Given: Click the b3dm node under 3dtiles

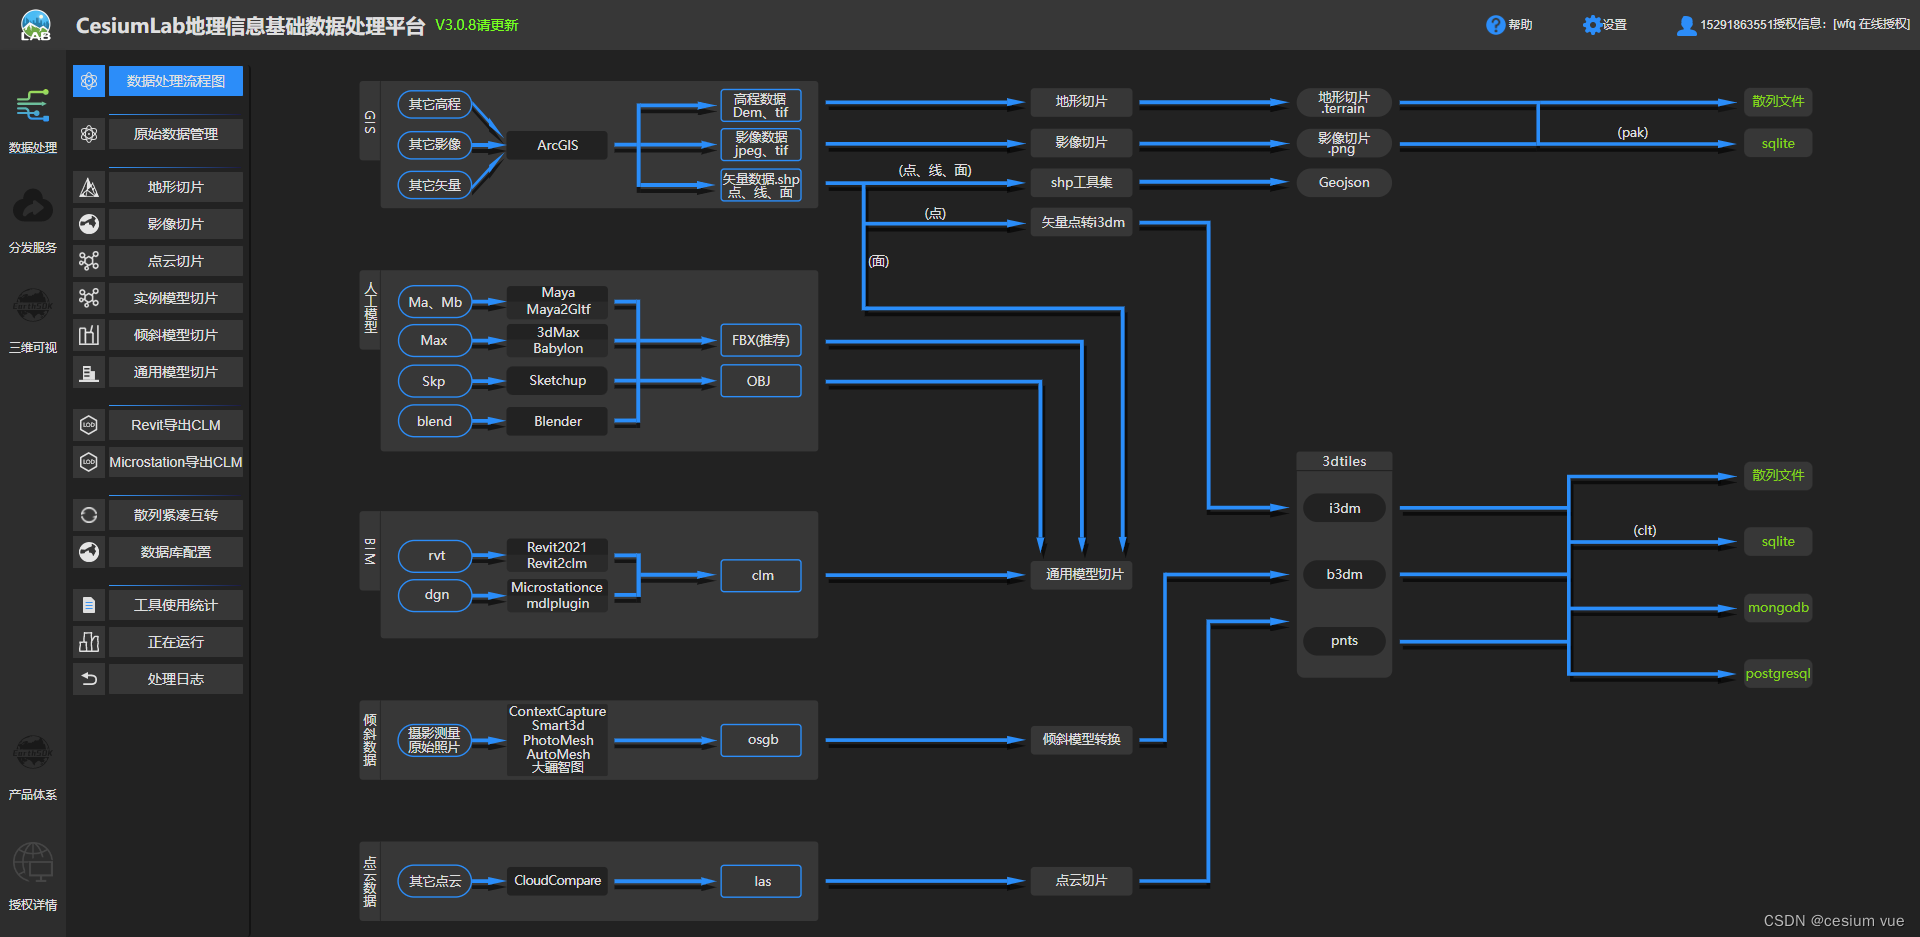Looking at the screenshot, I should click(1344, 574).
